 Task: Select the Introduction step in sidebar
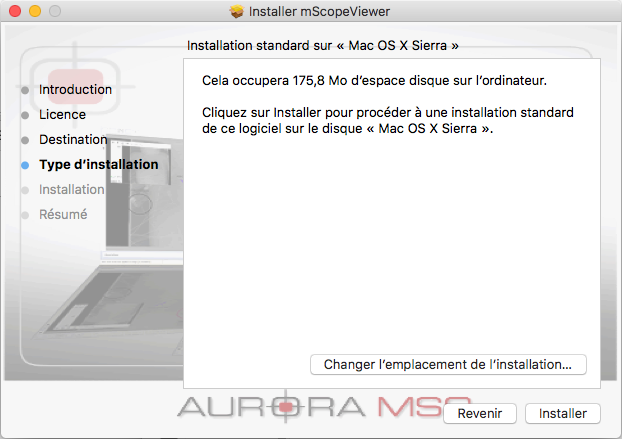pos(75,90)
